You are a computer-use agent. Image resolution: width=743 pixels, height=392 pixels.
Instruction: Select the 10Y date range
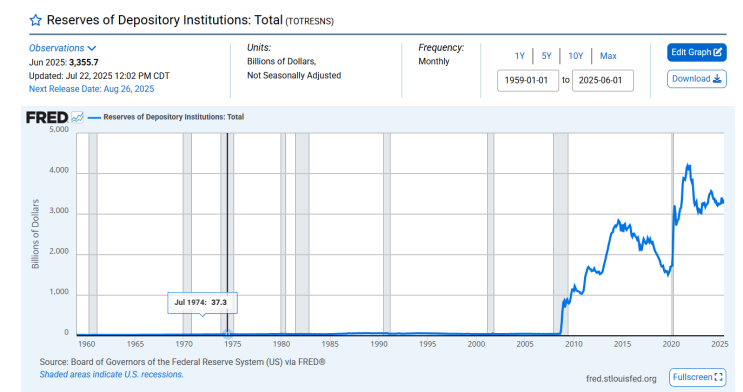(575, 56)
